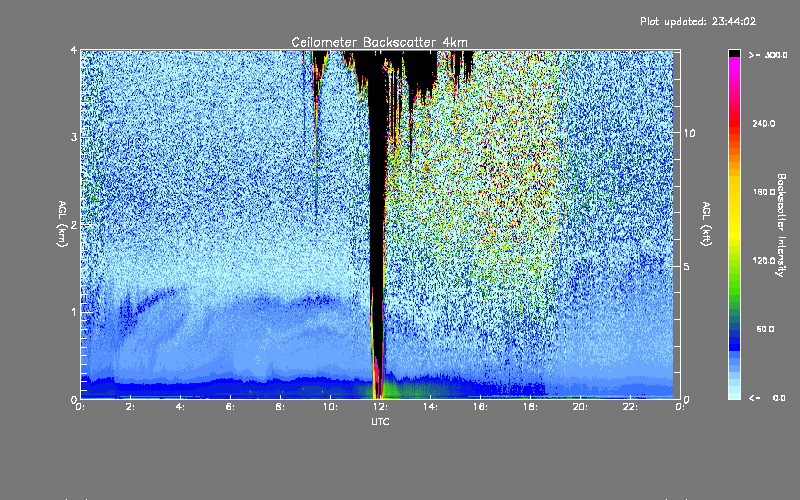
Task: Pick the black top segment of colorbar
Action: 734,53
